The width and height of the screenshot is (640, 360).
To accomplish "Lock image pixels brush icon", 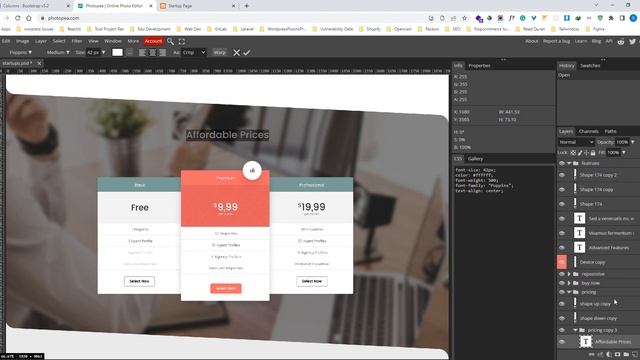I will point(580,153).
